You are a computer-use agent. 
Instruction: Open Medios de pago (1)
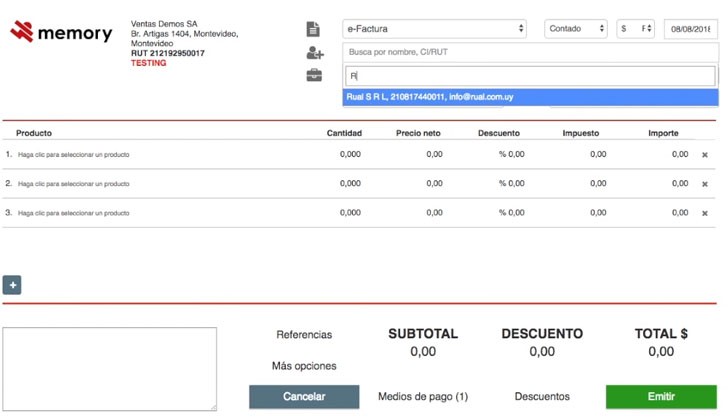click(x=422, y=396)
